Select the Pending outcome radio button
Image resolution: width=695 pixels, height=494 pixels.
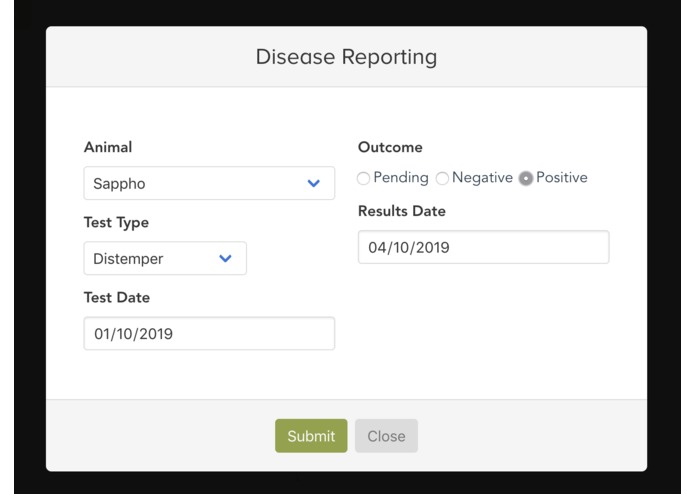(363, 178)
